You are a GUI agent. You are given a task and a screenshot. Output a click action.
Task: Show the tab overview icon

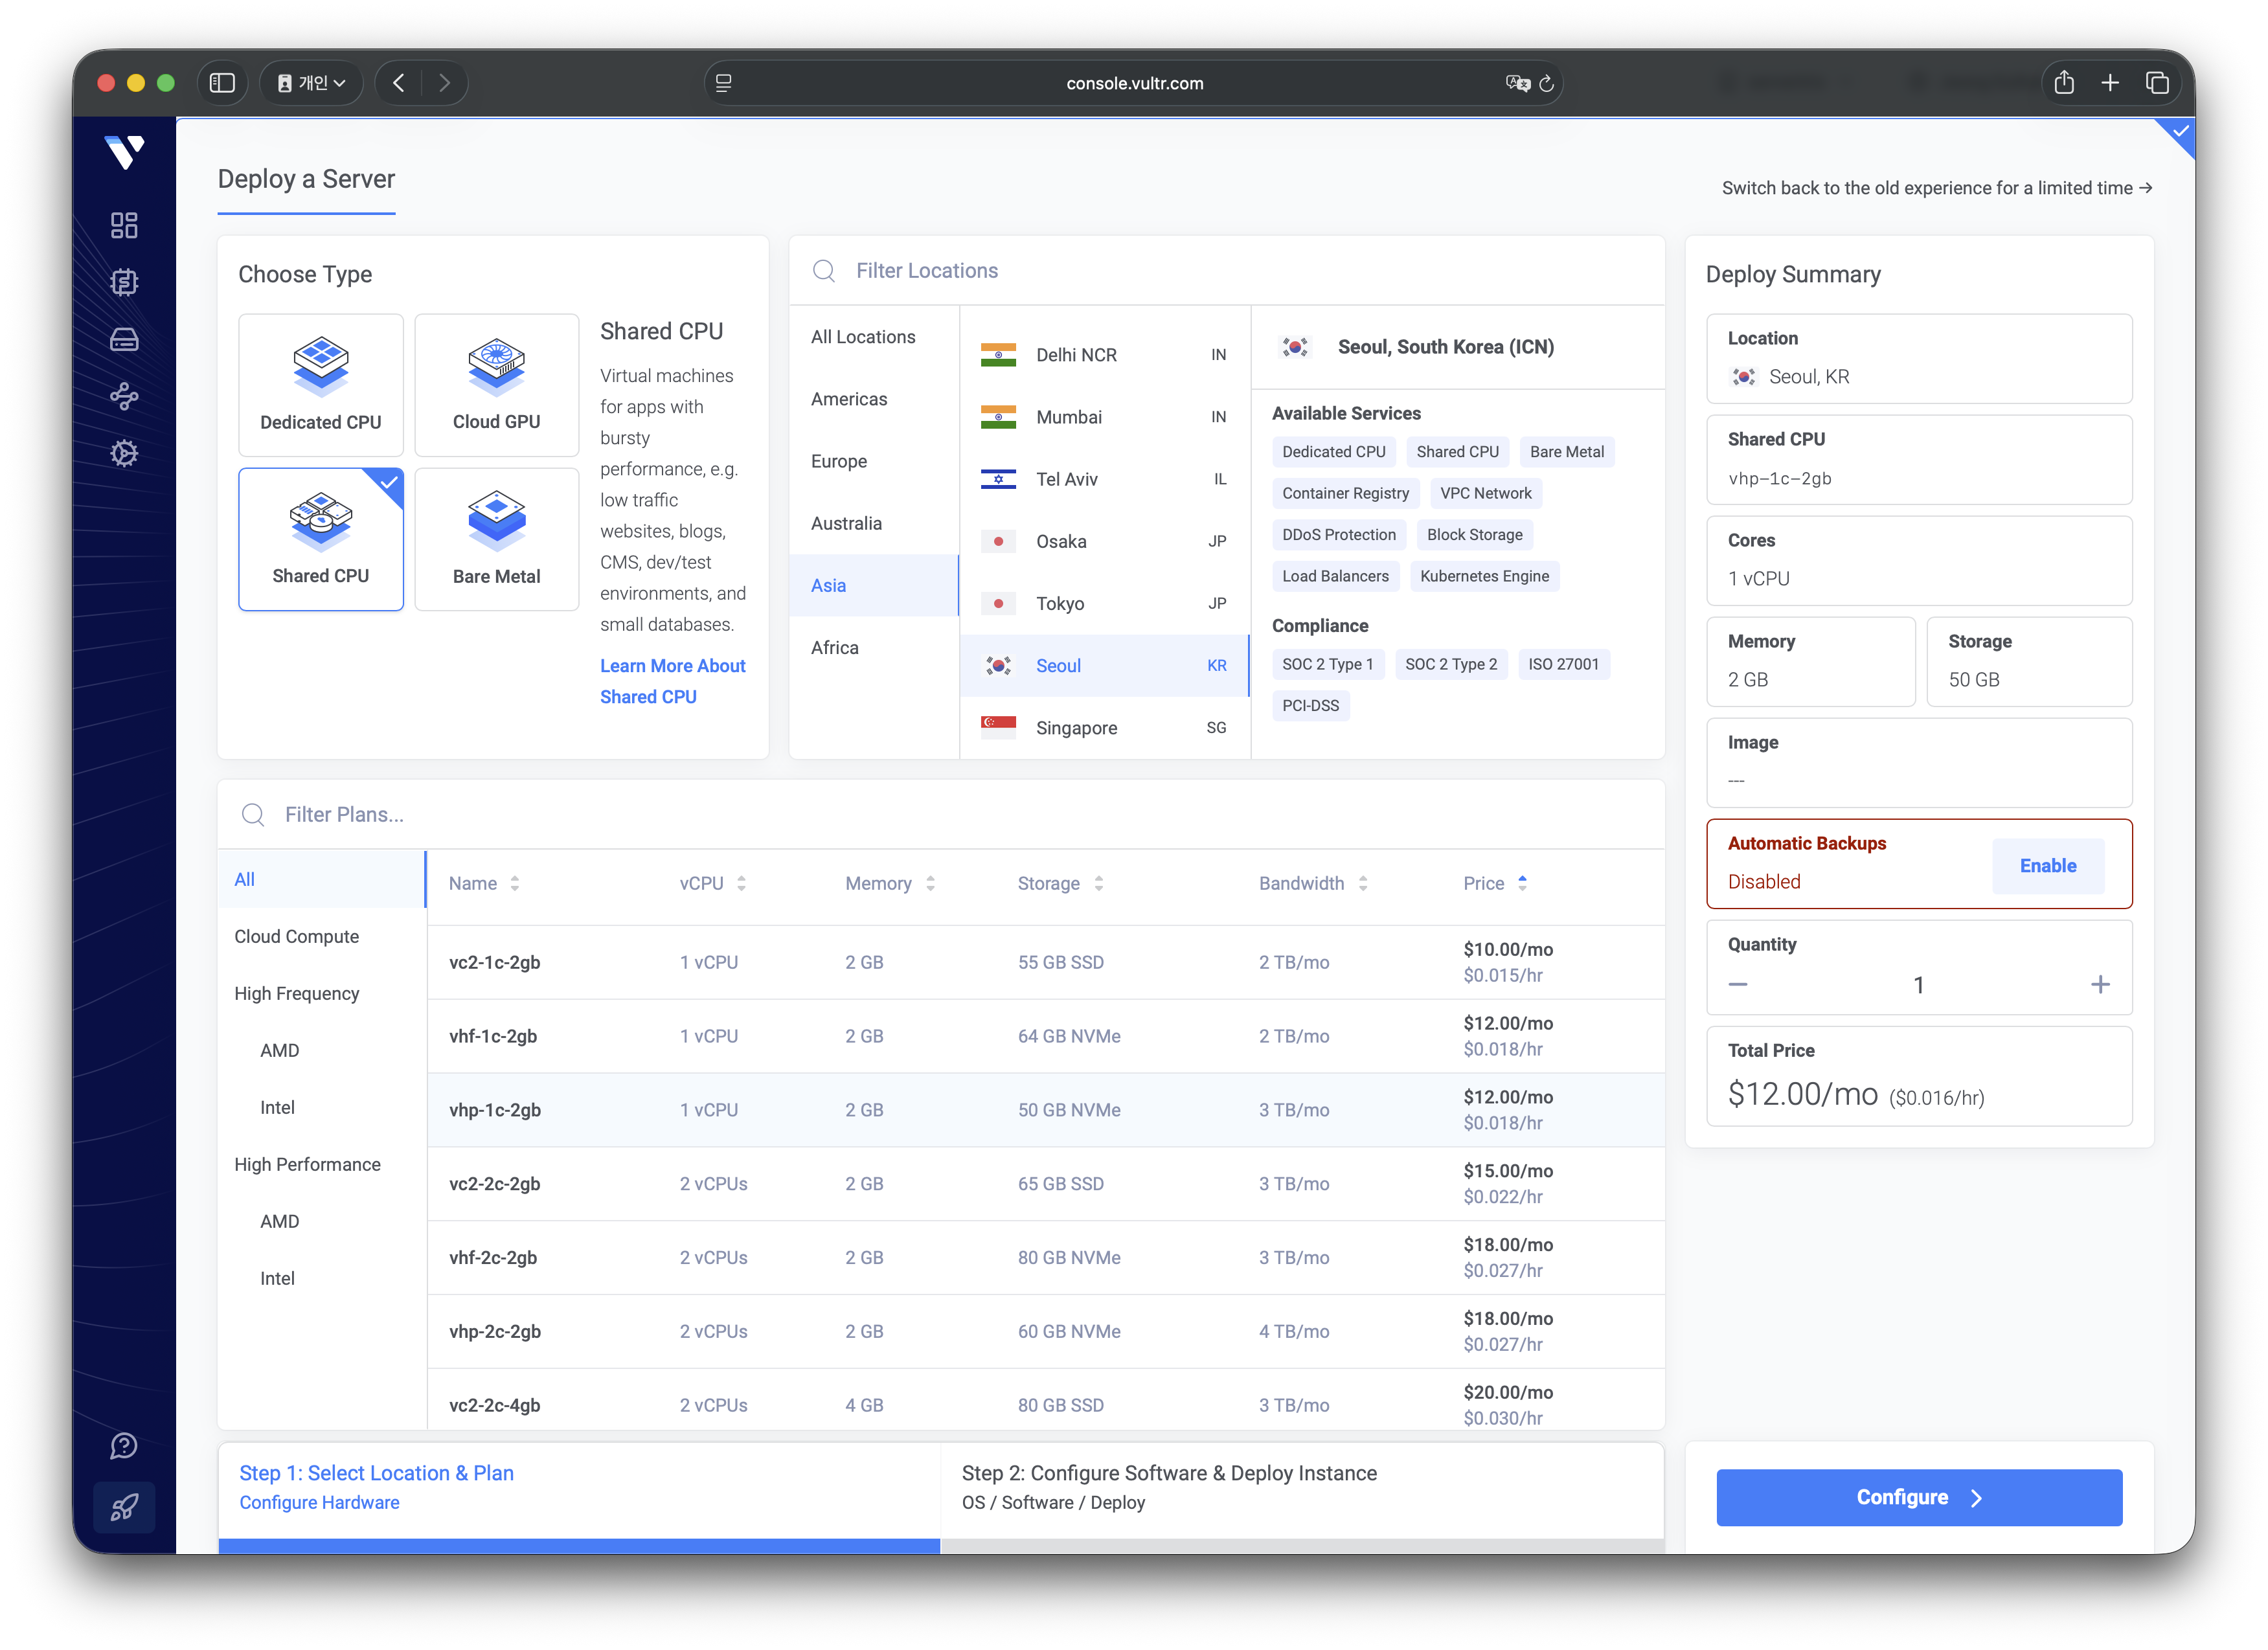pos(2157,83)
